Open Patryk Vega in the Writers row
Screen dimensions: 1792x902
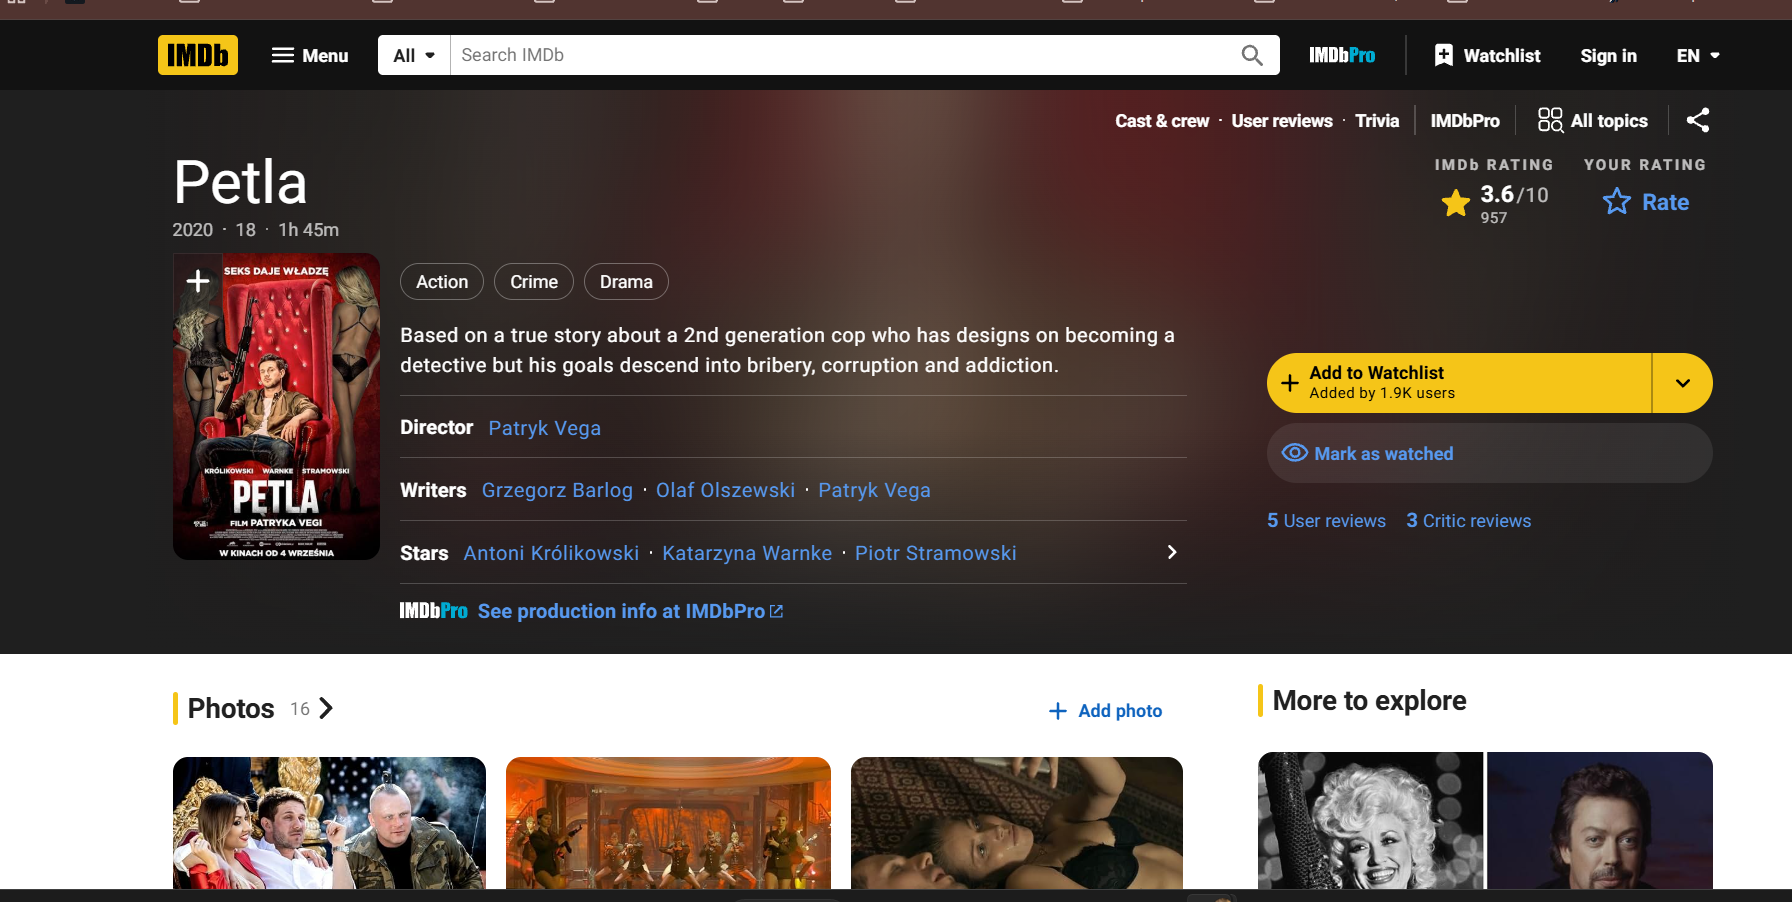[x=874, y=490]
